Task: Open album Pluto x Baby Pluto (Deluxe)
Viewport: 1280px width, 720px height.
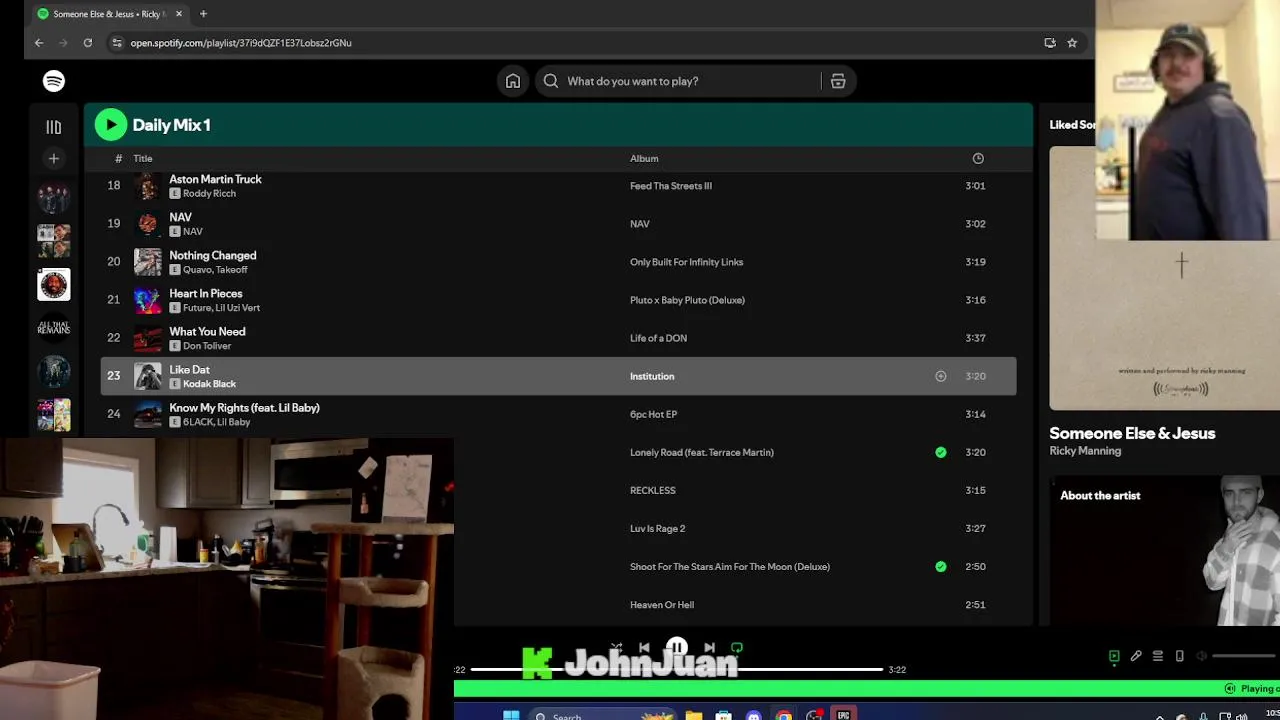Action: (x=687, y=300)
